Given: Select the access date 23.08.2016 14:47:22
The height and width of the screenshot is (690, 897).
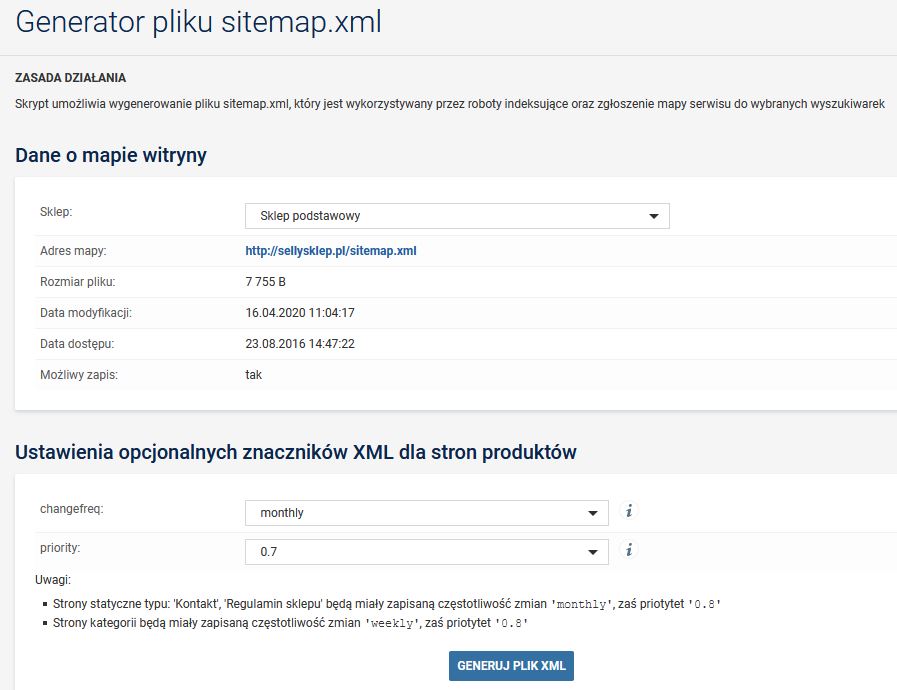Looking at the screenshot, I should click(300, 344).
